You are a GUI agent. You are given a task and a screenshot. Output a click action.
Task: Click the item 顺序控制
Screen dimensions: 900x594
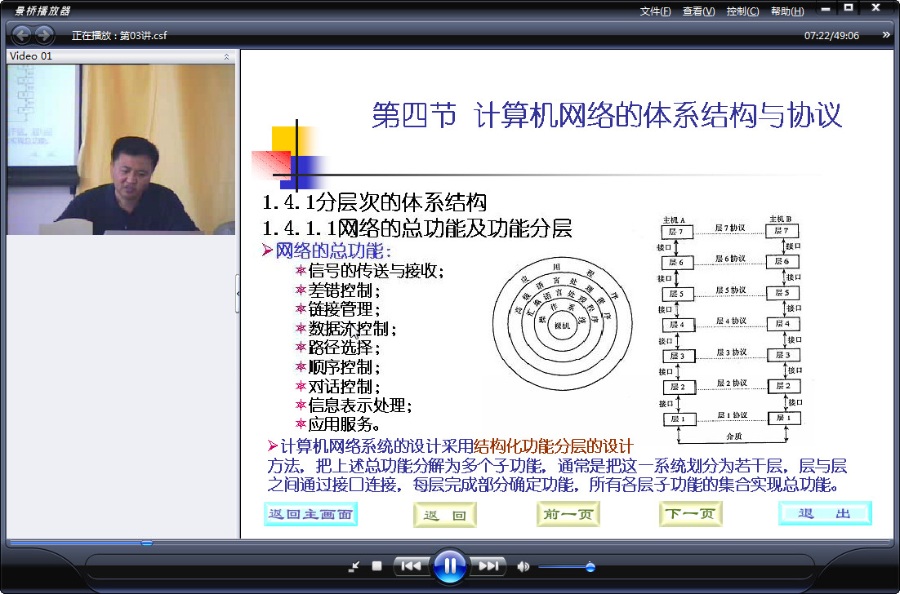[344, 367]
